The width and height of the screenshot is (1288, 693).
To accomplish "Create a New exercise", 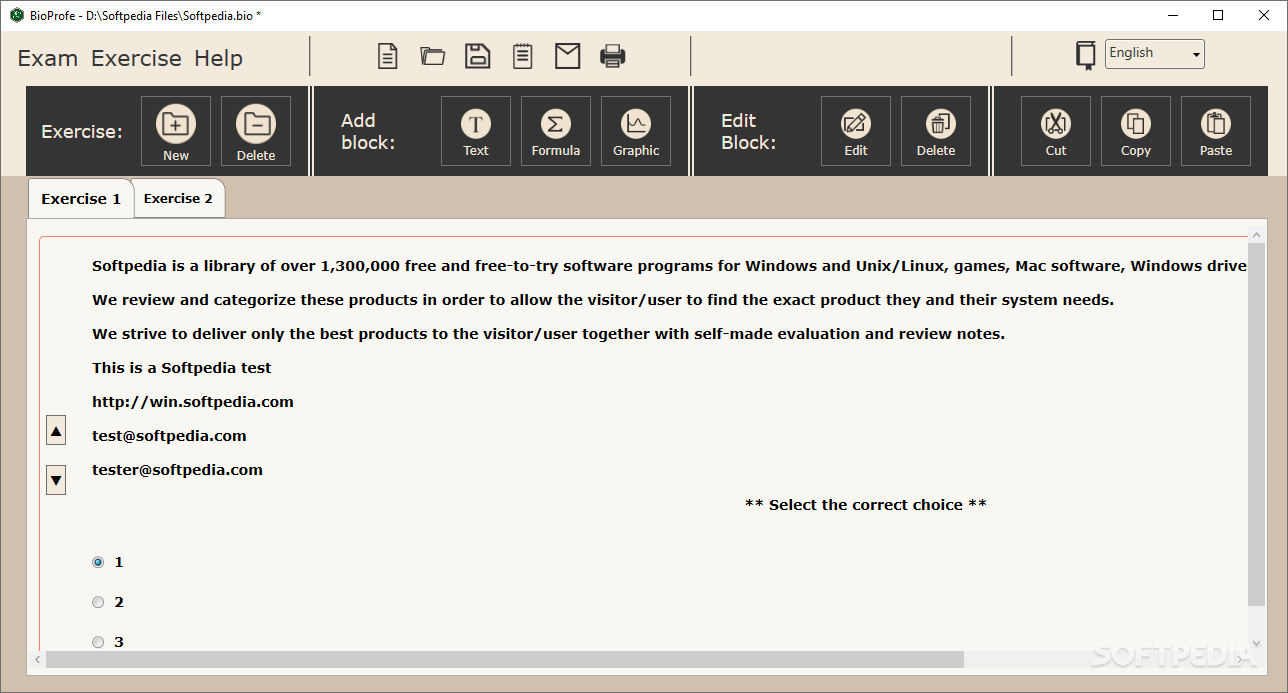I will tap(176, 131).
